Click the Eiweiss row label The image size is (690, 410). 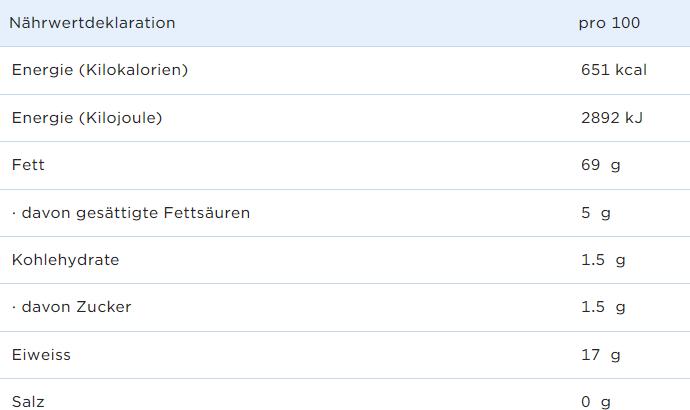[41, 355]
